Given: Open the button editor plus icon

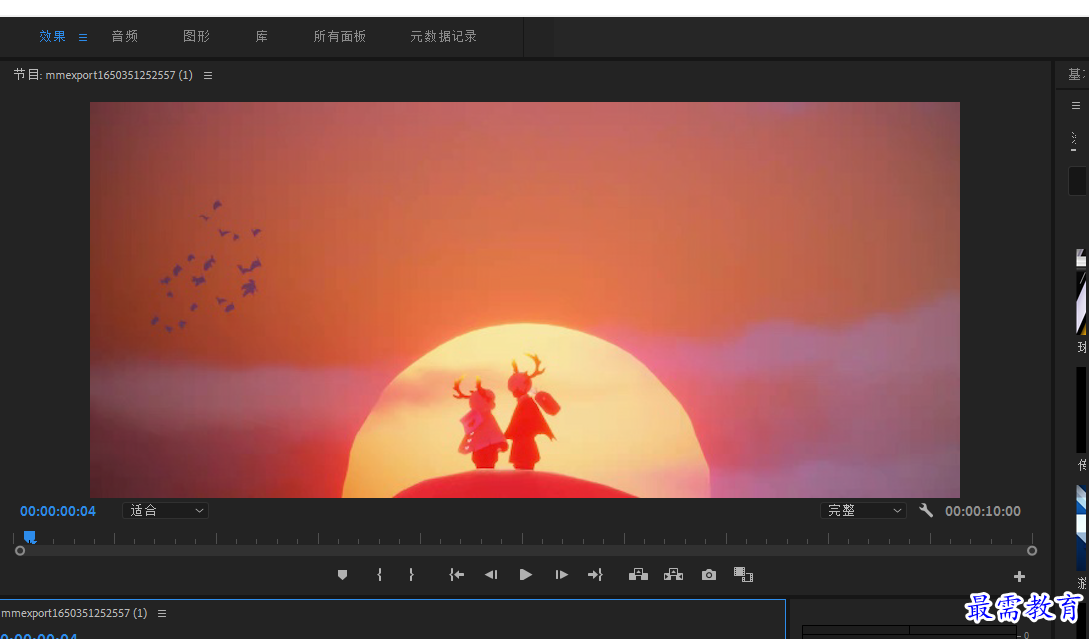Looking at the screenshot, I should 1019,576.
